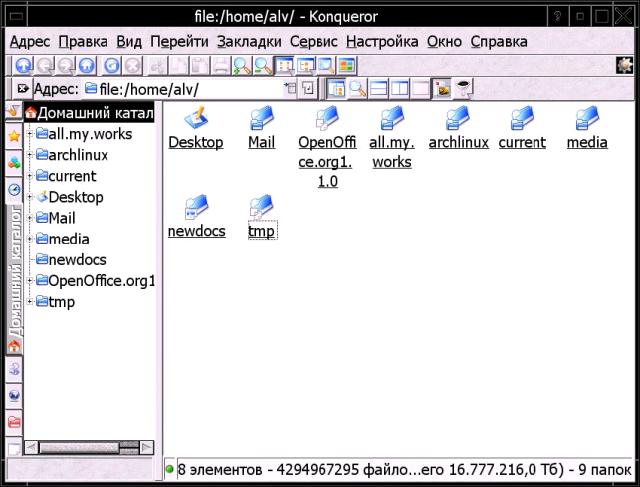Toggle the Домашний каталог vertical sidebar tab
Image resolution: width=640 pixels, height=487 pixels.
click(14, 270)
